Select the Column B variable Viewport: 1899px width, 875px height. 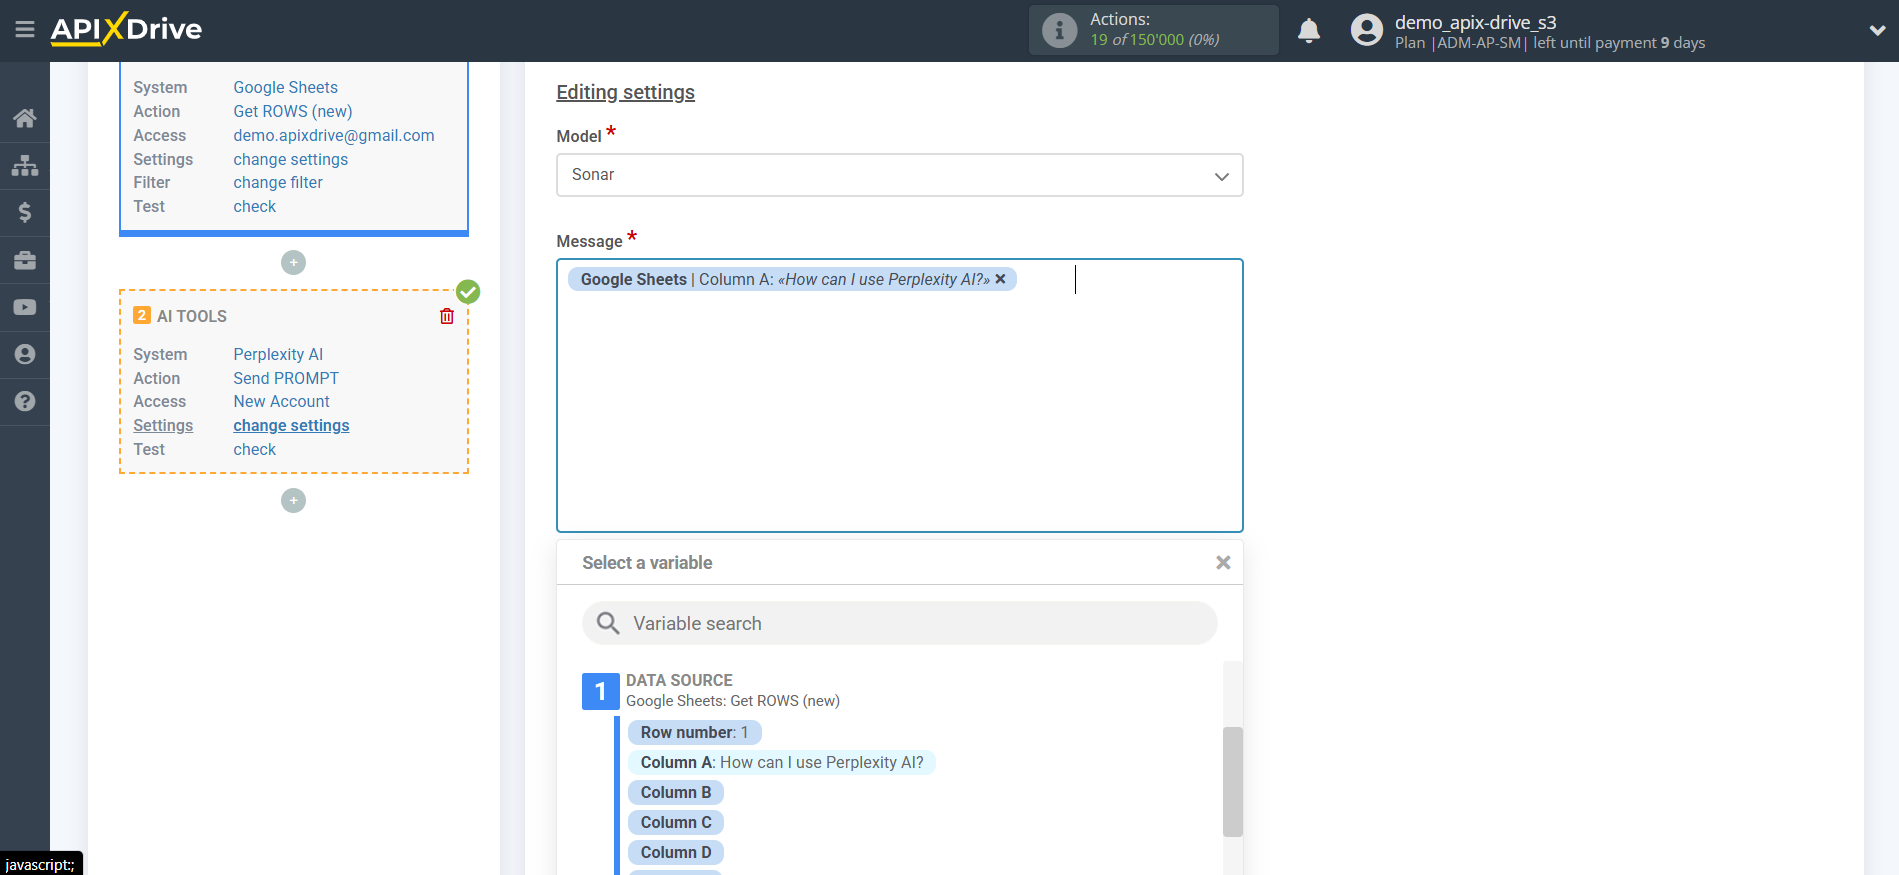[676, 792]
